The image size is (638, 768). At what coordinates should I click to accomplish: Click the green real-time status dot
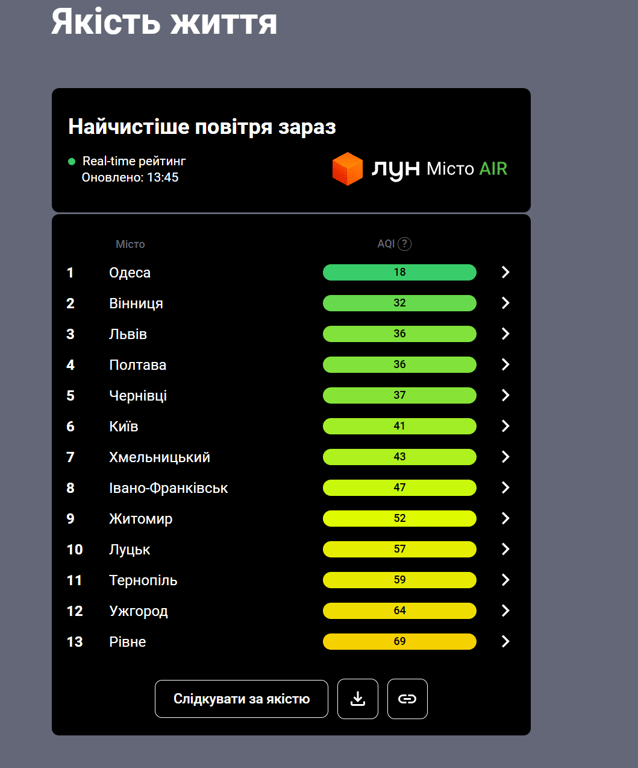(x=72, y=161)
